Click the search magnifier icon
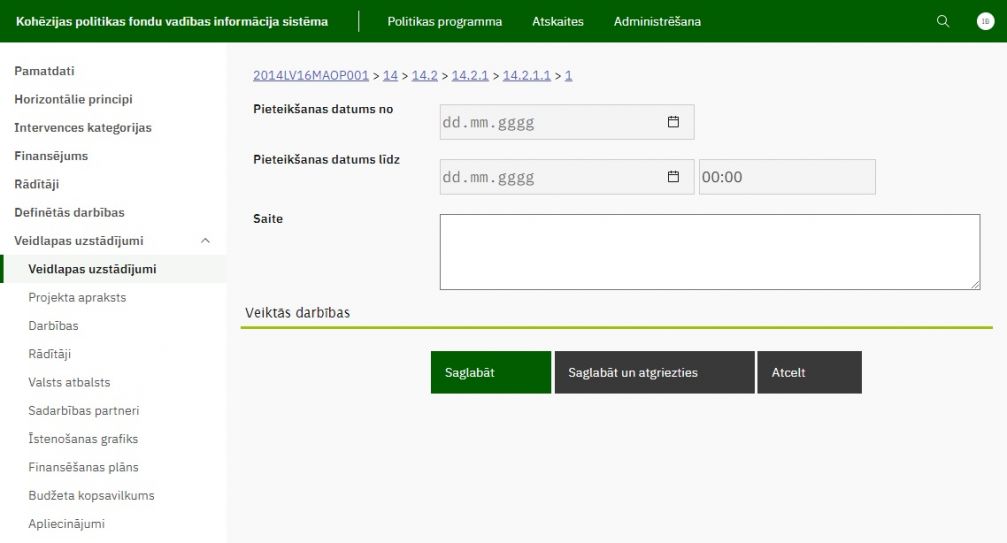 tap(942, 22)
